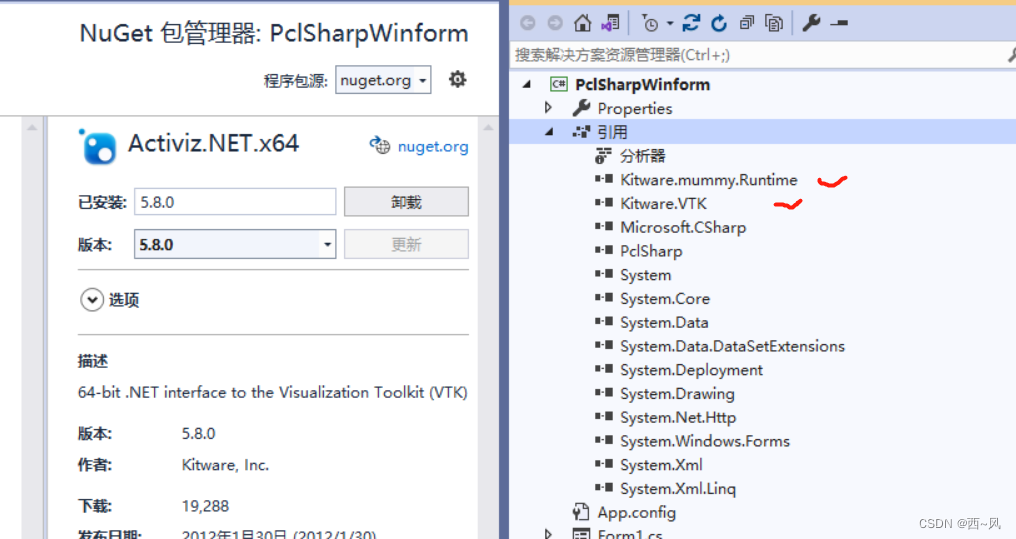Expand the Properties node arrow
The height and width of the screenshot is (539, 1016).
point(548,108)
